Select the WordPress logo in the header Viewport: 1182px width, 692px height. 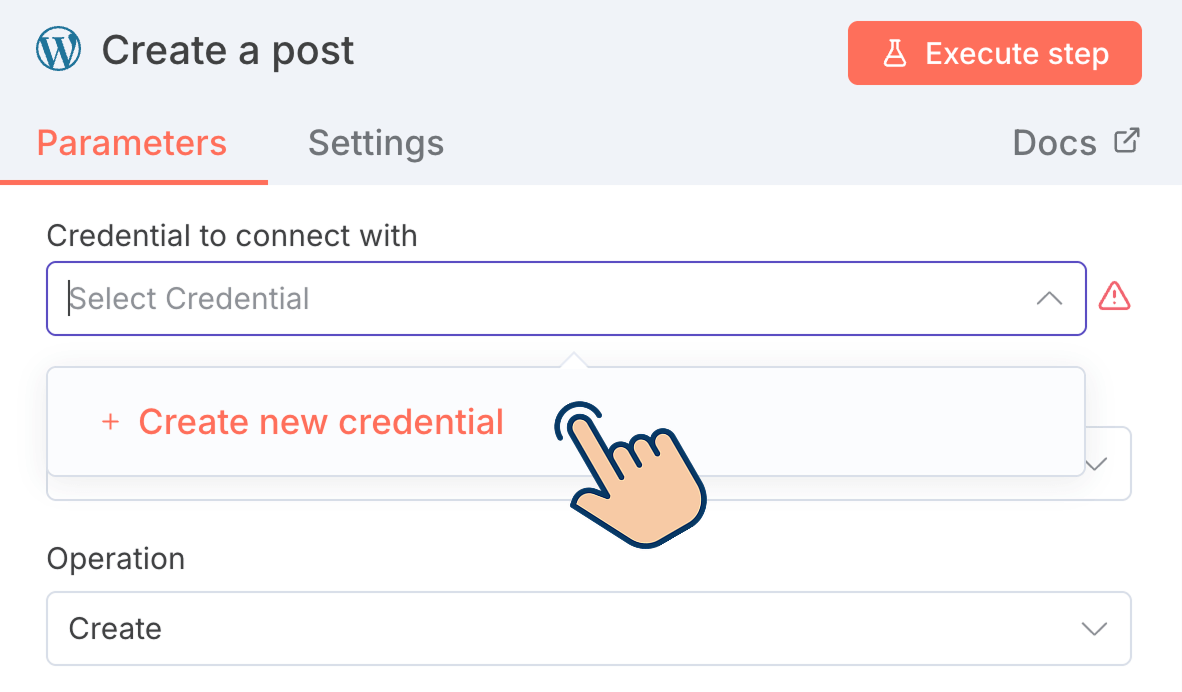tap(57, 49)
